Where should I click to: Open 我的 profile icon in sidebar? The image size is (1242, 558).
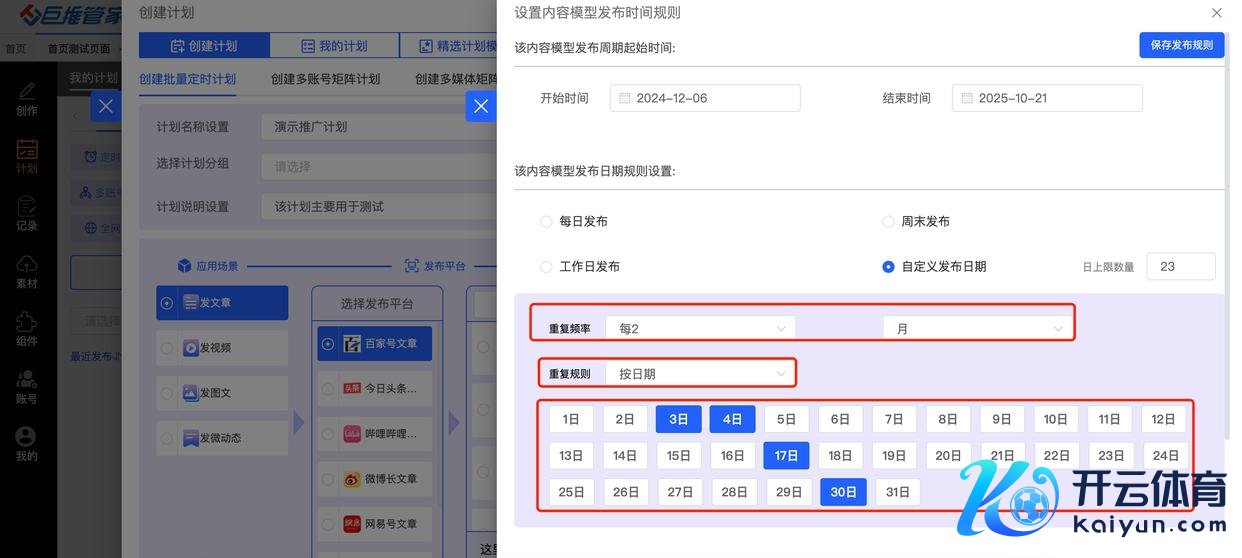[x=27, y=443]
